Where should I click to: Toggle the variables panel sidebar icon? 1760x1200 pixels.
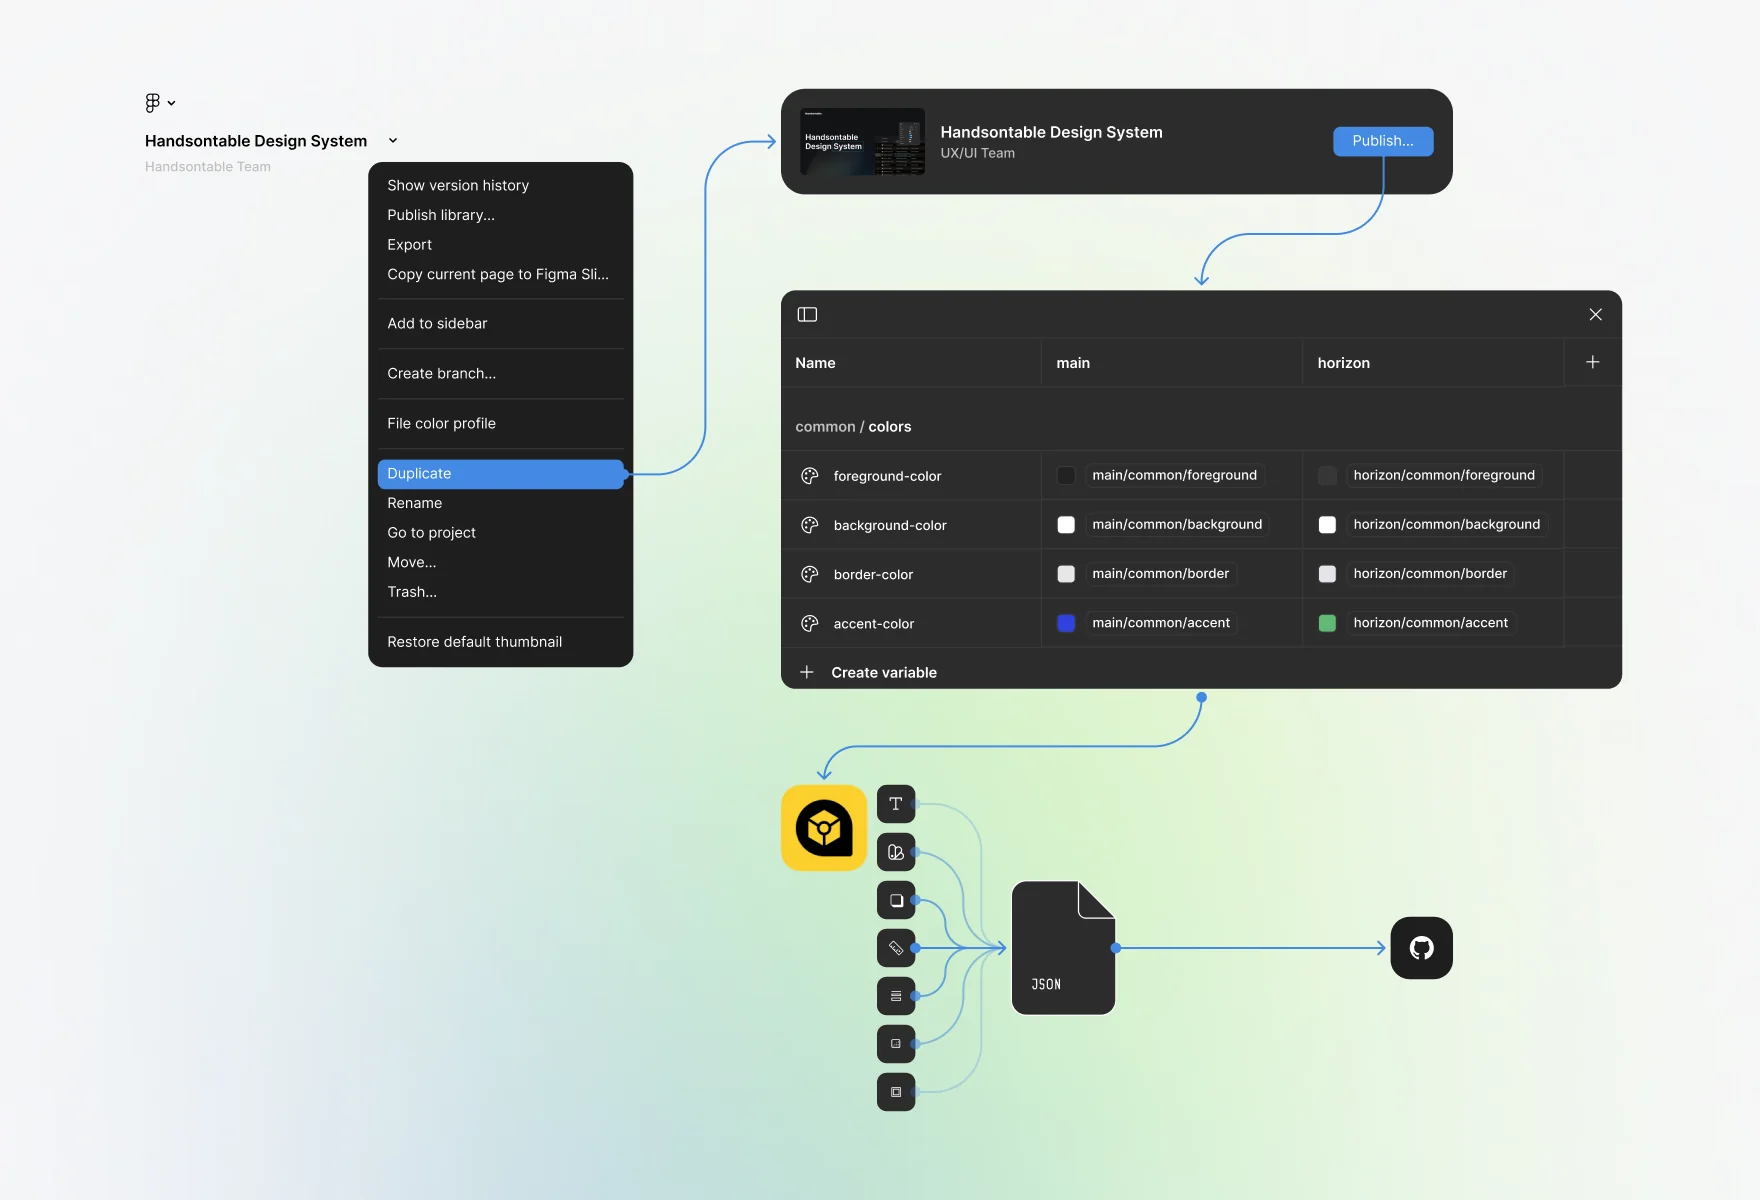pos(807,315)
